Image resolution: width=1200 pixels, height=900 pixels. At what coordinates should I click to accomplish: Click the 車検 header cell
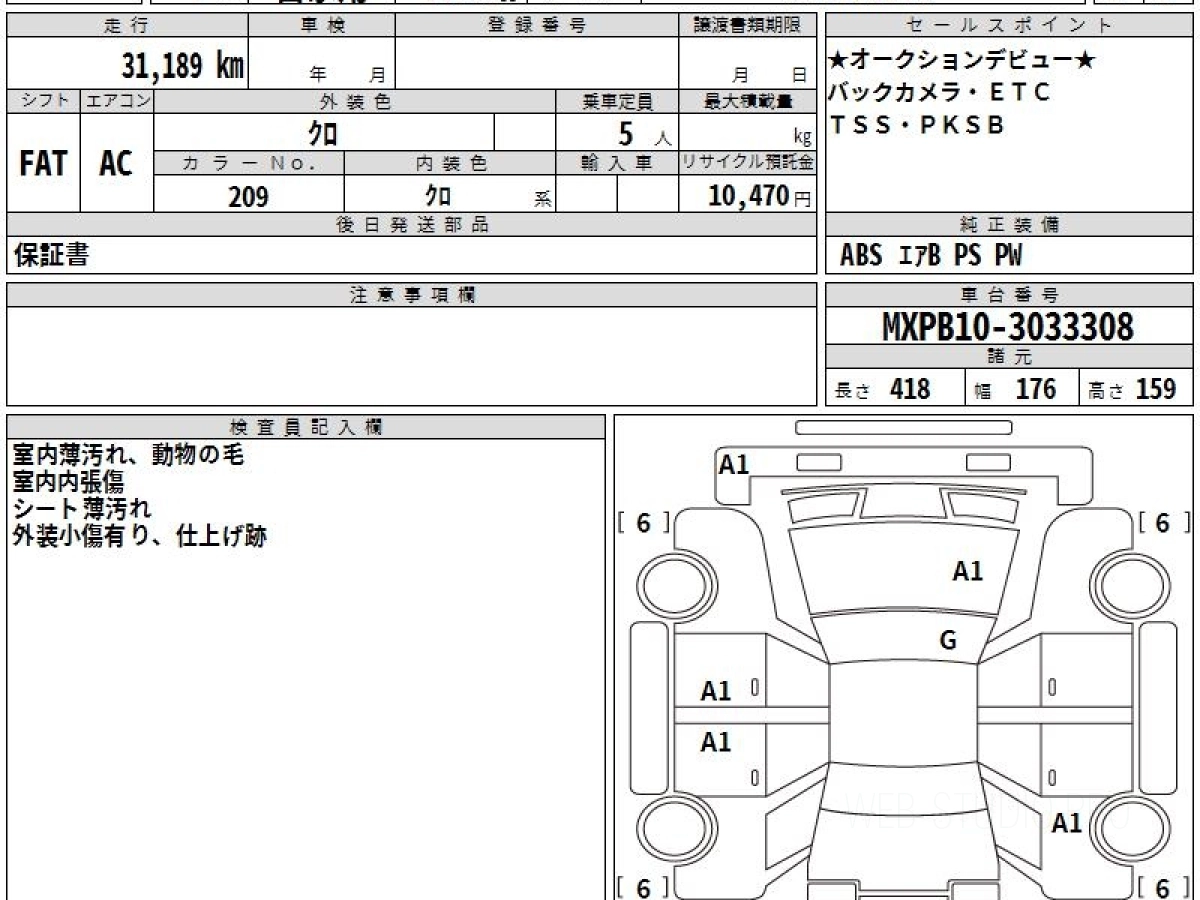[x=322, y=26]
